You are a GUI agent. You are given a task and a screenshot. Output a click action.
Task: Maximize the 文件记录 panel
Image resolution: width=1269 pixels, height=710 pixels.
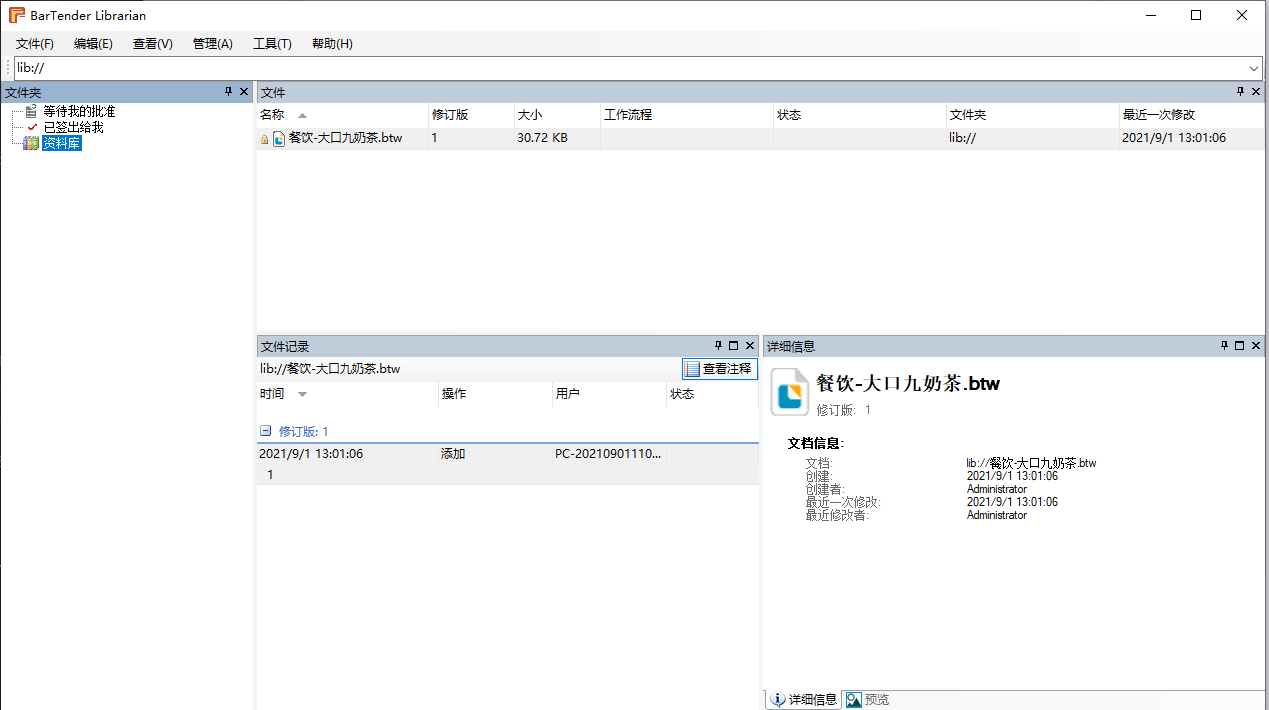[x=733, y=346]
